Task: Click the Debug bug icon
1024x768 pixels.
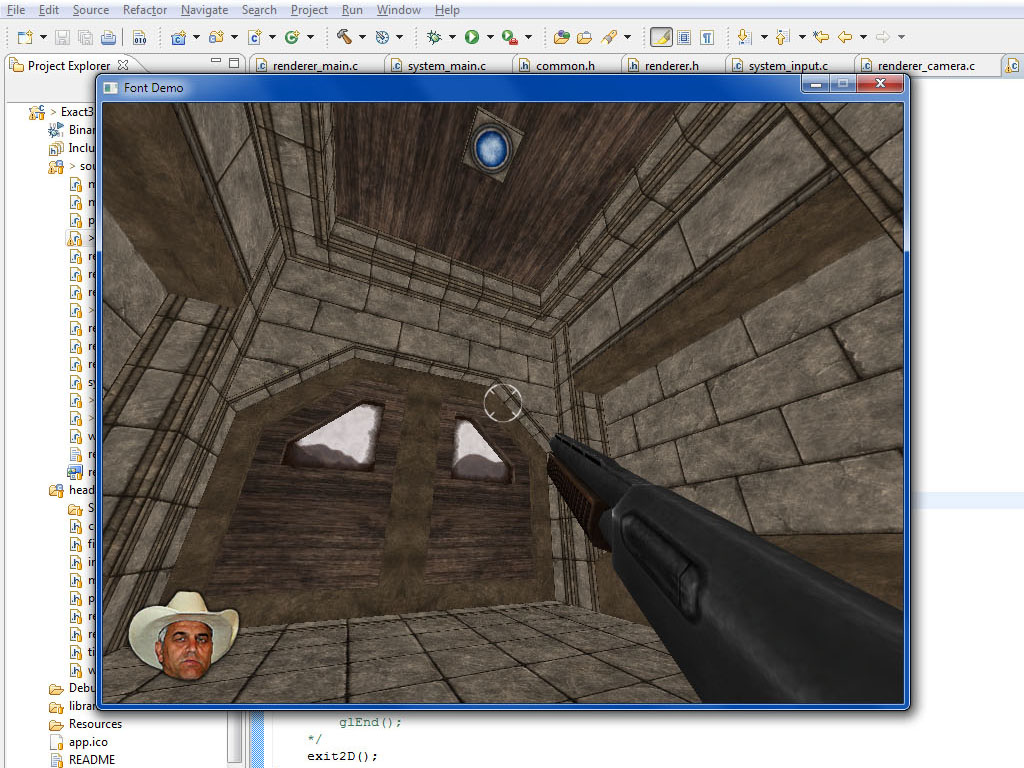Action: coord(434,37)
